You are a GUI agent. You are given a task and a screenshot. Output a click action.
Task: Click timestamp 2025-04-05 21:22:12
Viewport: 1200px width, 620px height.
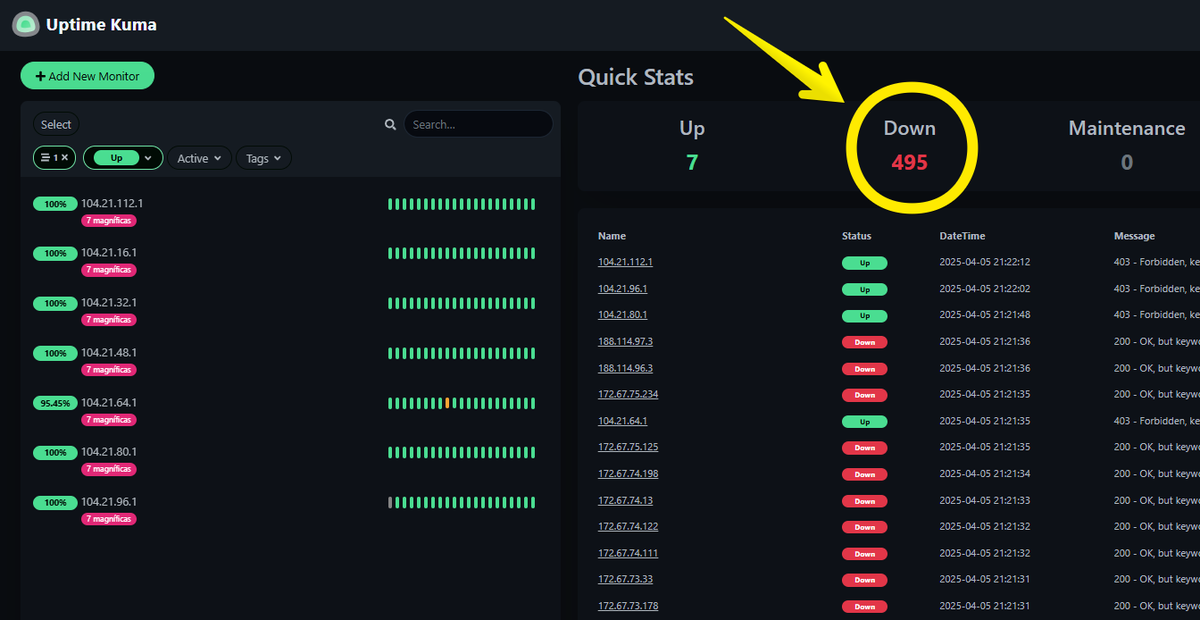pos(985,262)
